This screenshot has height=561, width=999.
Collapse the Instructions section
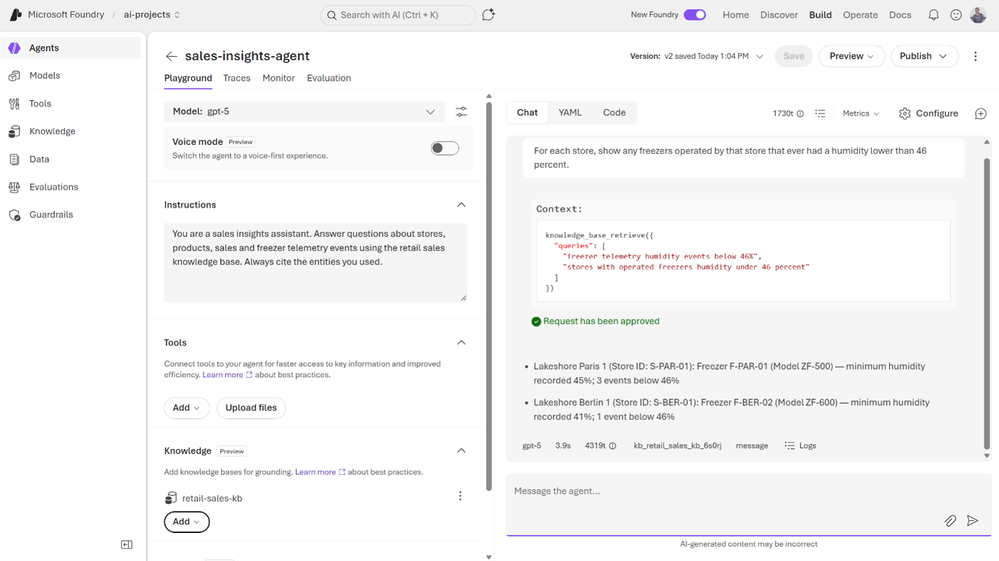[461, 205]
